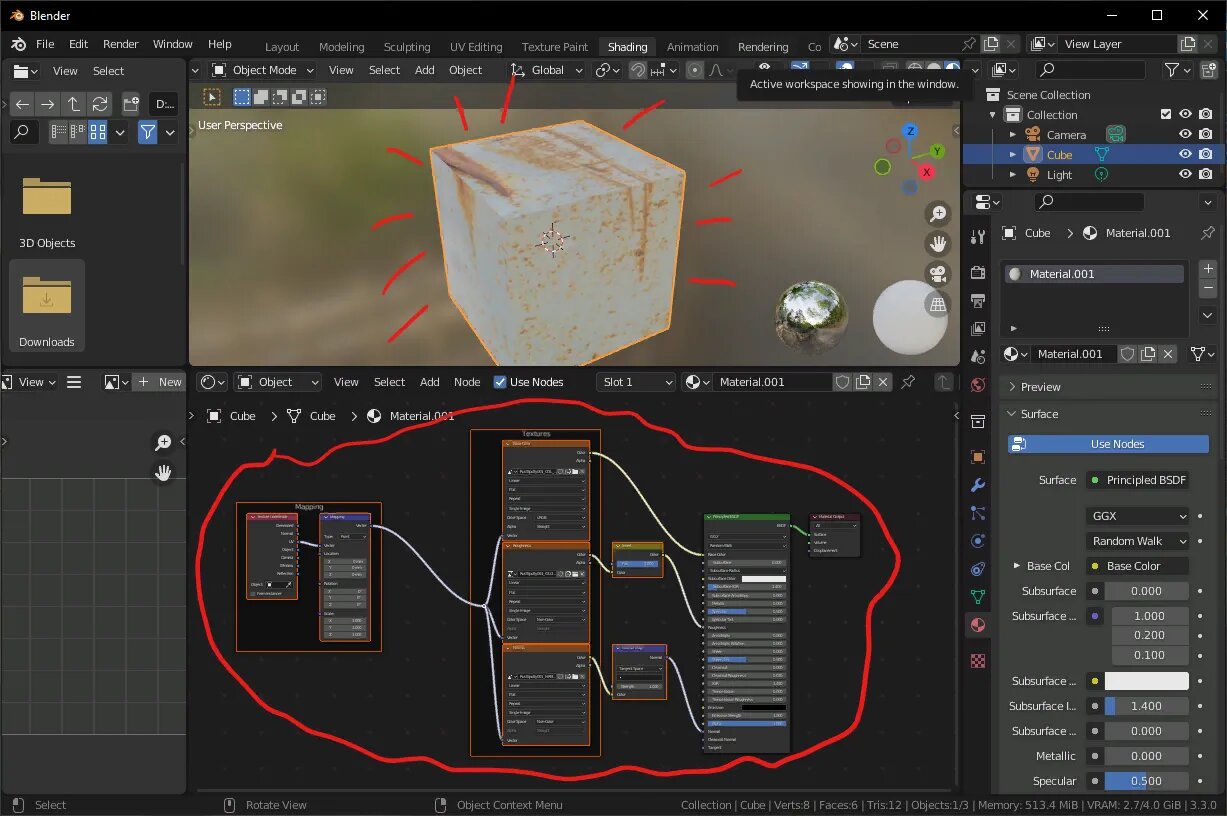
Task: Adjust the Specular 0.500 slider
Action: click(x=1146, y=781)
